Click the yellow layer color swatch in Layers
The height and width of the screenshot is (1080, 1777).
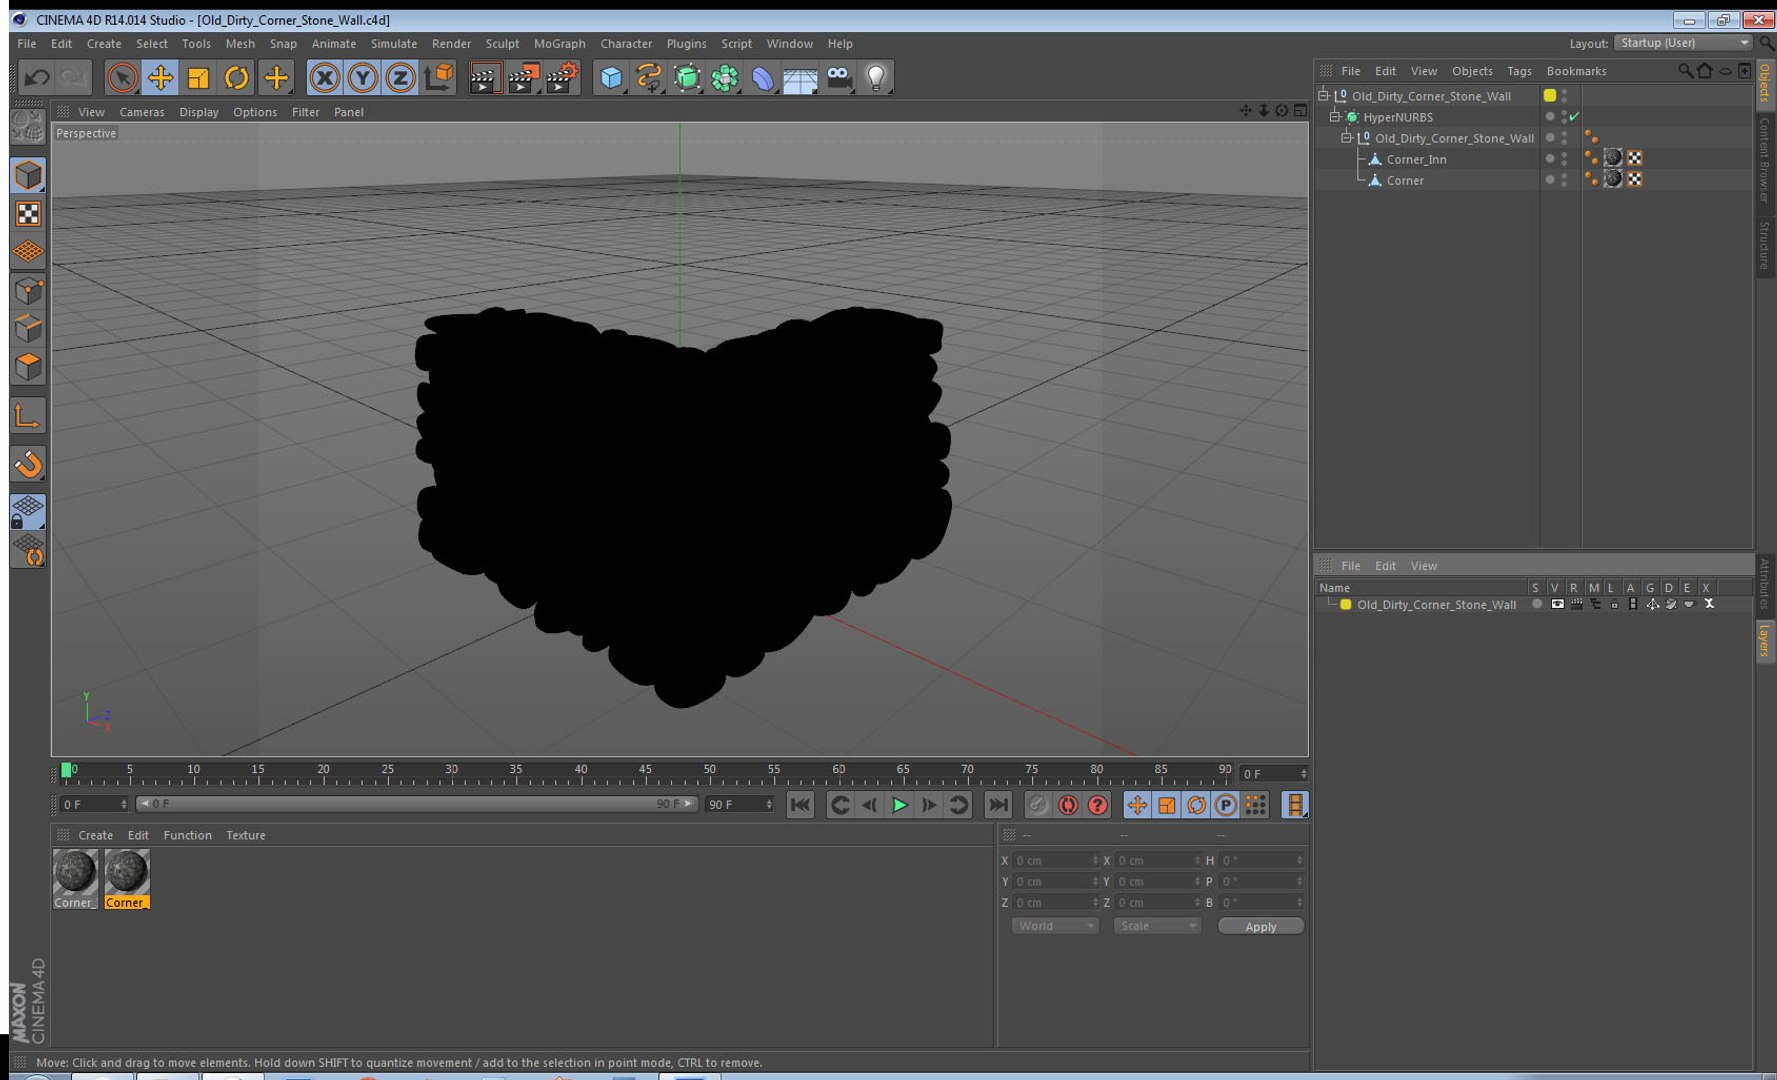1346,605
